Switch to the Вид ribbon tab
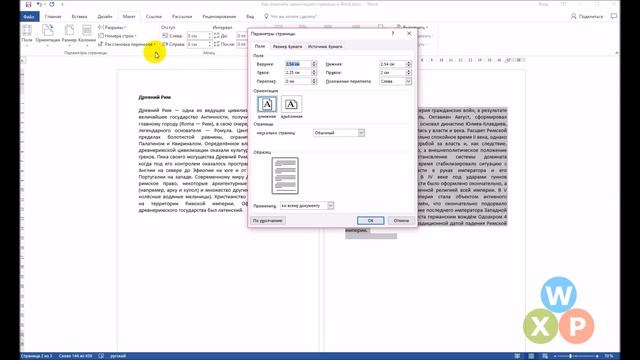 250,17
